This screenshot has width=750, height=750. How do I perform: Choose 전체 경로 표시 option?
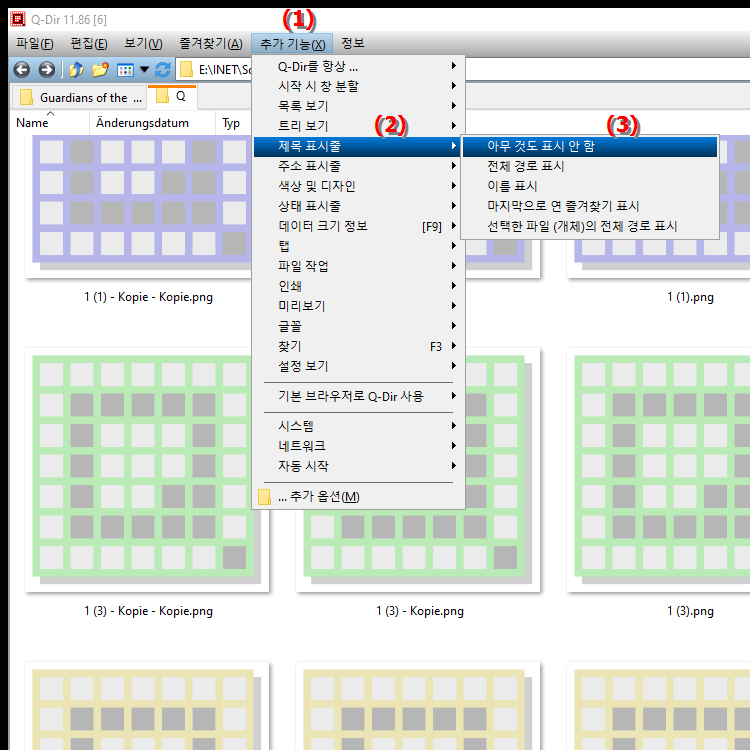[590, 166]
